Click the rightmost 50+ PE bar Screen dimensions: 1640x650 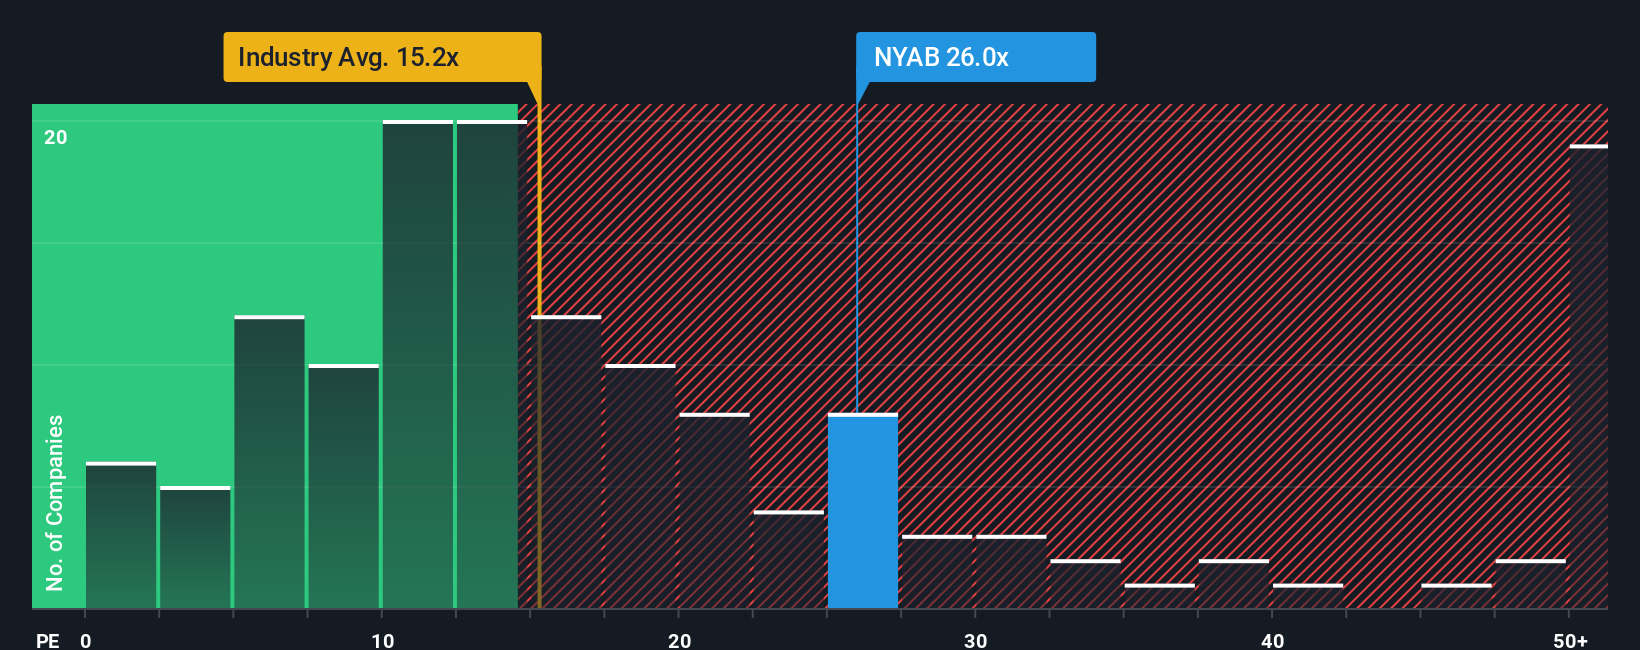click(1588, 377)
